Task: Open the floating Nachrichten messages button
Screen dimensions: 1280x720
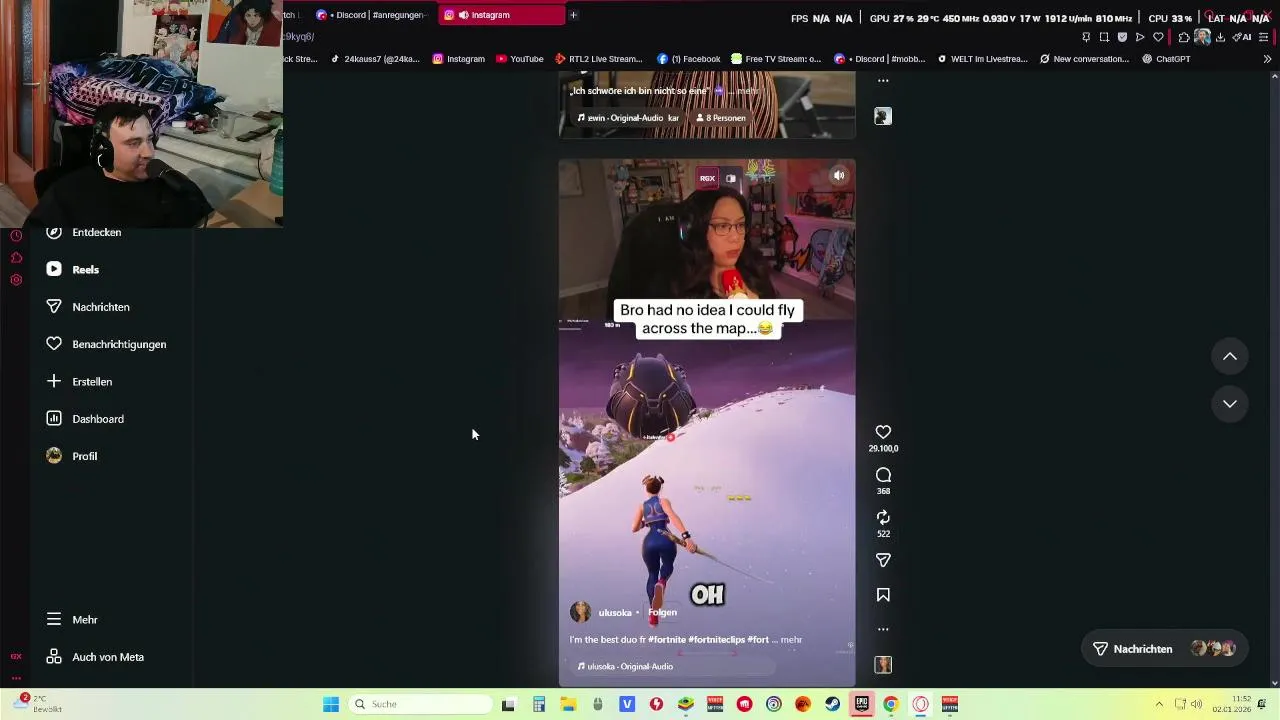Action: tap(1163, 649)
